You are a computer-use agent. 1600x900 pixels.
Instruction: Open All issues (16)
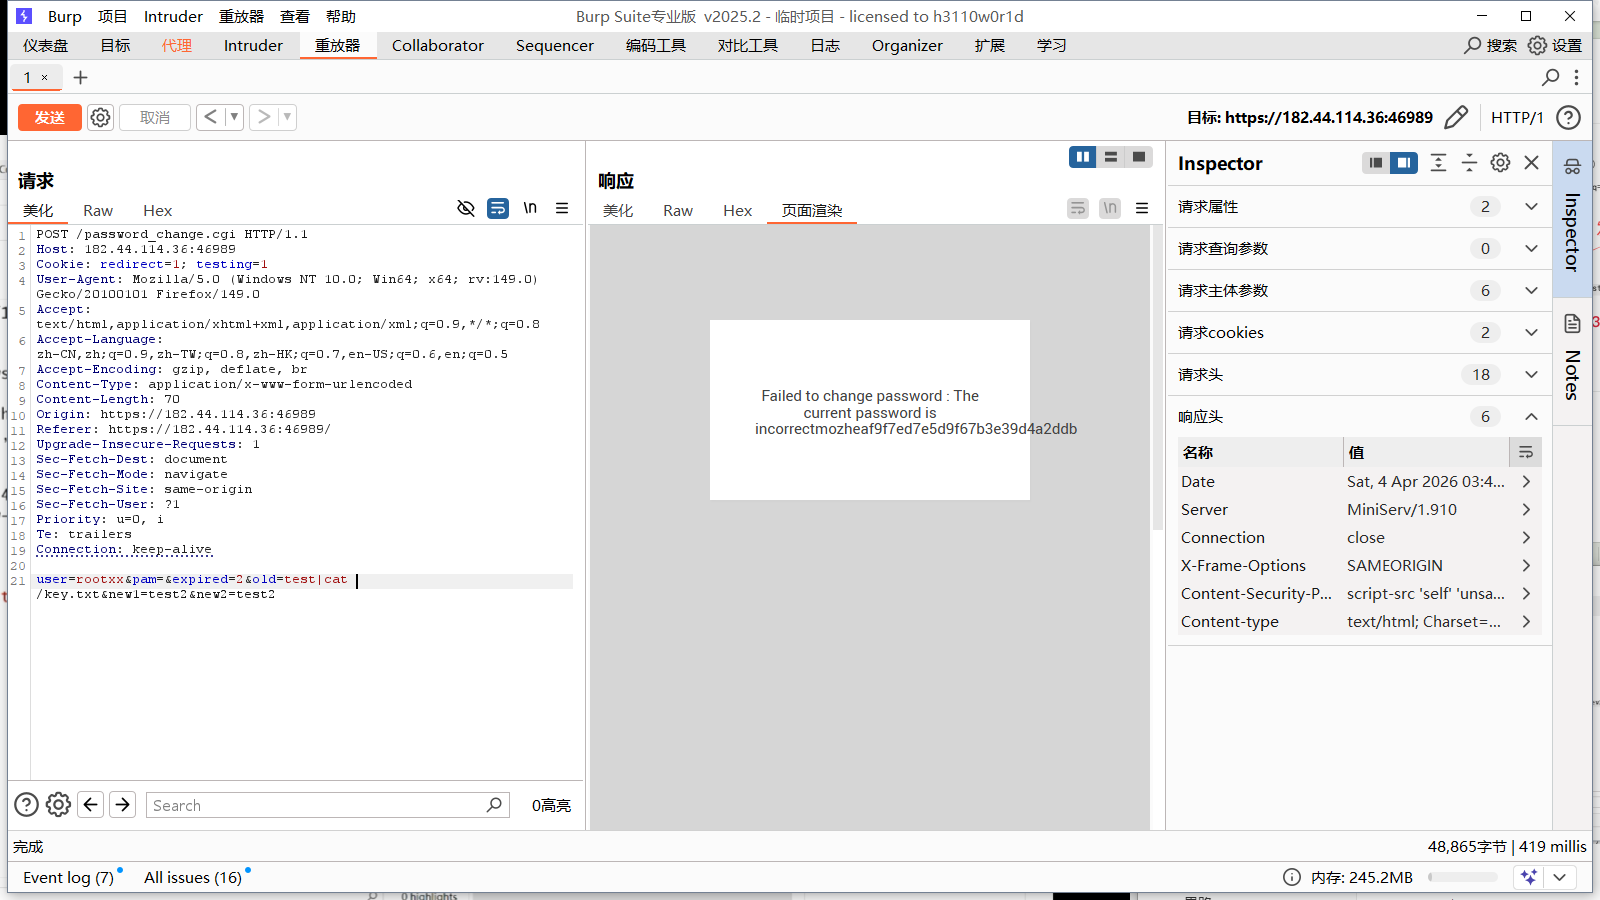click(193, 877)
